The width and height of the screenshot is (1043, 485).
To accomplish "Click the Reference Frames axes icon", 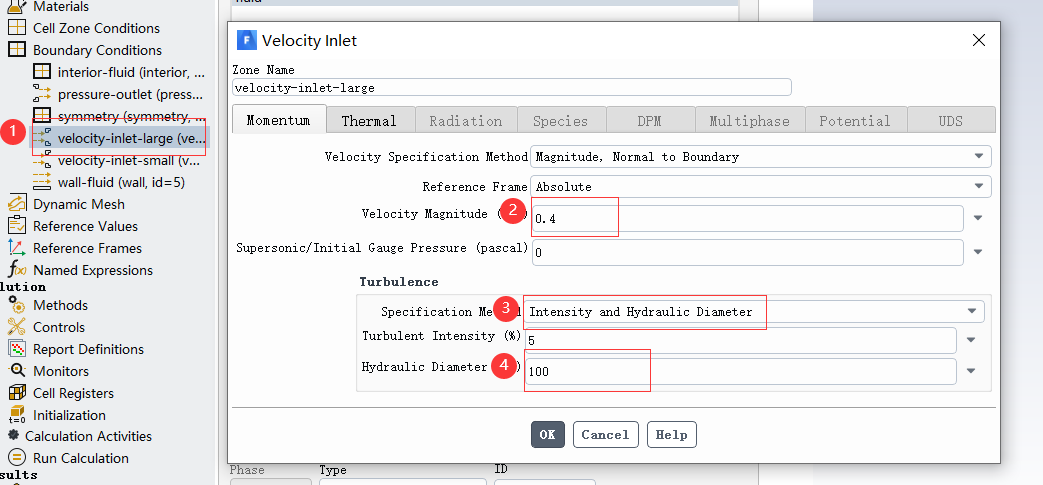I will [x=16, y=248].
